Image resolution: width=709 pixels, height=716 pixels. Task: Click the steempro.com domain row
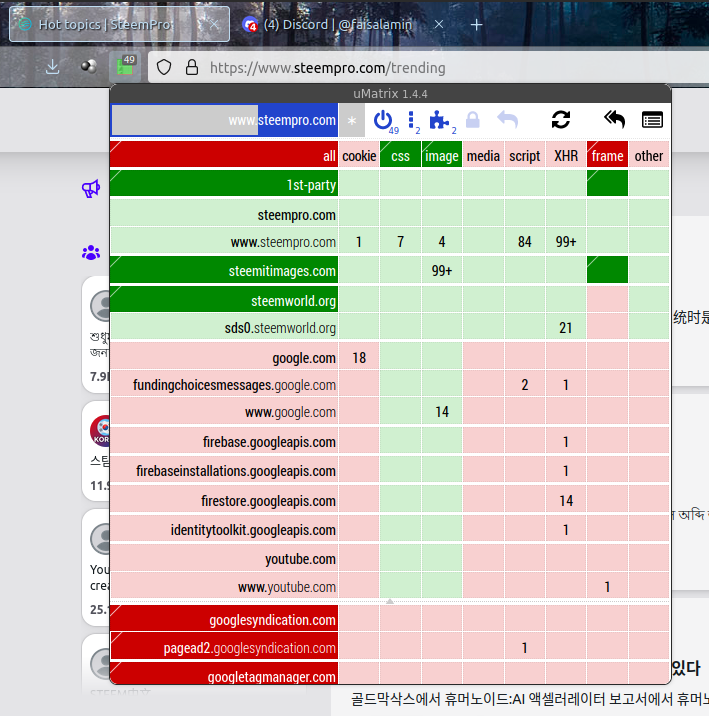[224, 213]
